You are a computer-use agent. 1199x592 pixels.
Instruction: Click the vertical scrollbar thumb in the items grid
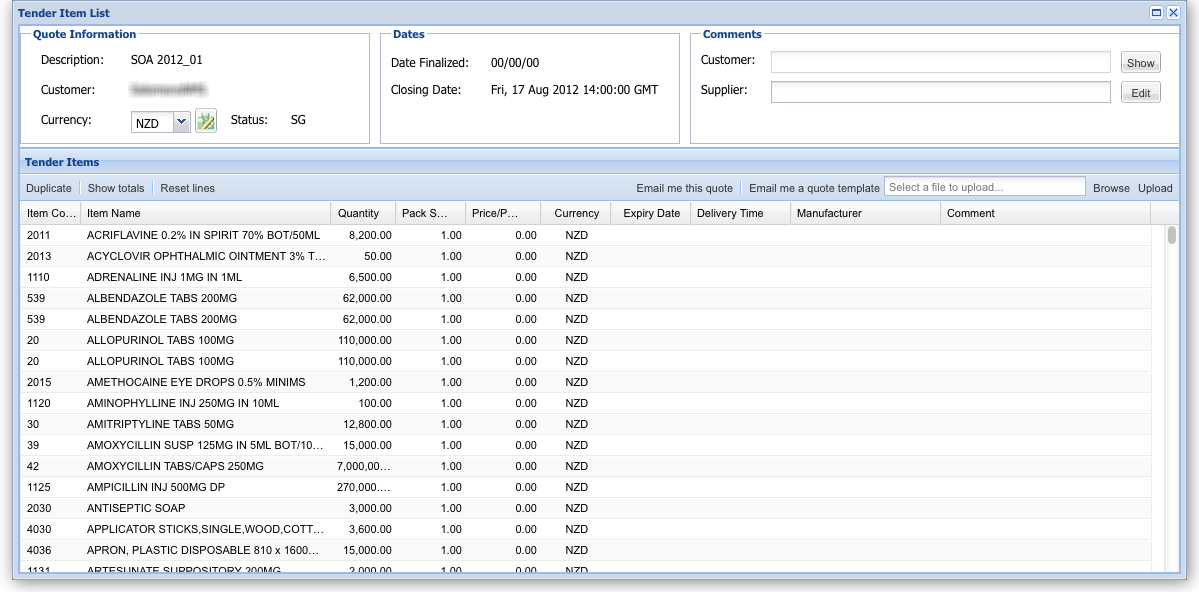click(1171, 235)
